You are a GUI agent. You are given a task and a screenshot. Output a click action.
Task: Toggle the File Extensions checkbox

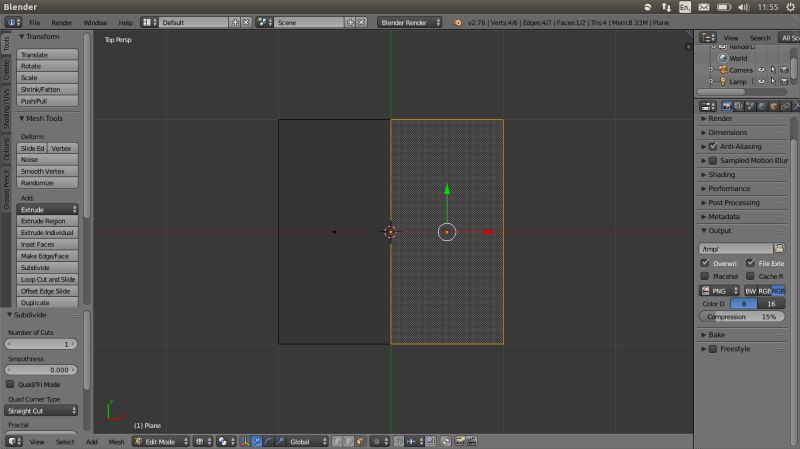(x=750, y=263)
